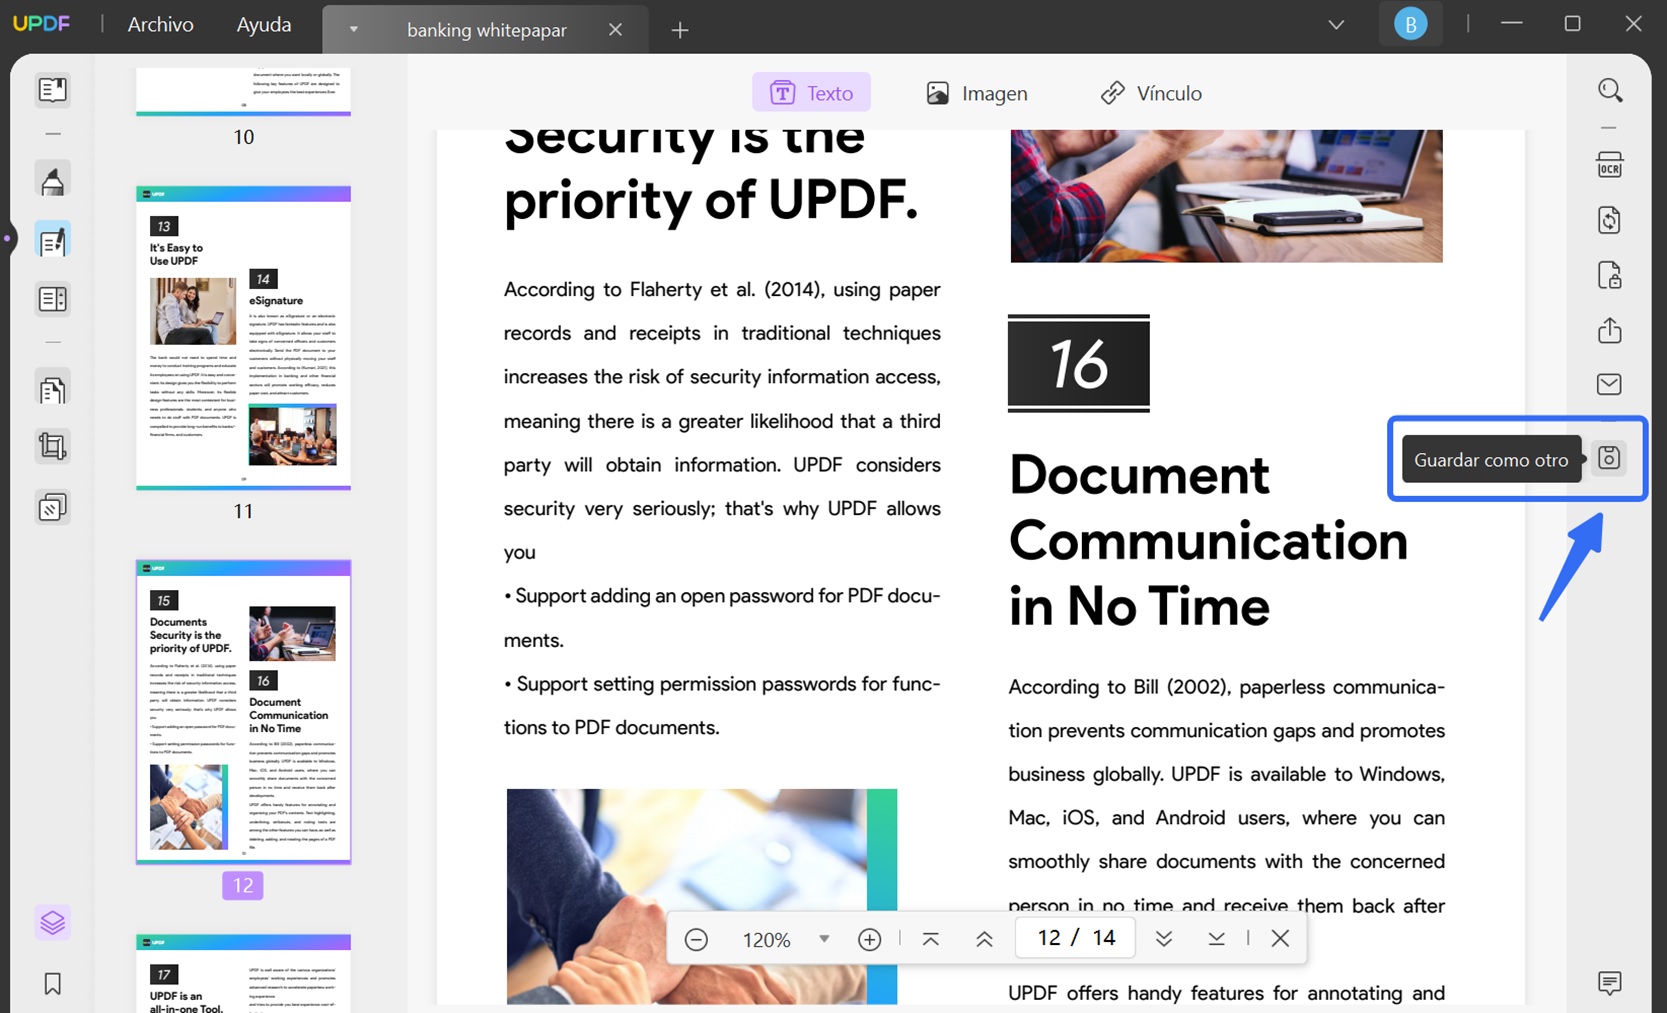Click the handshake image on the page

pos(701,896)
